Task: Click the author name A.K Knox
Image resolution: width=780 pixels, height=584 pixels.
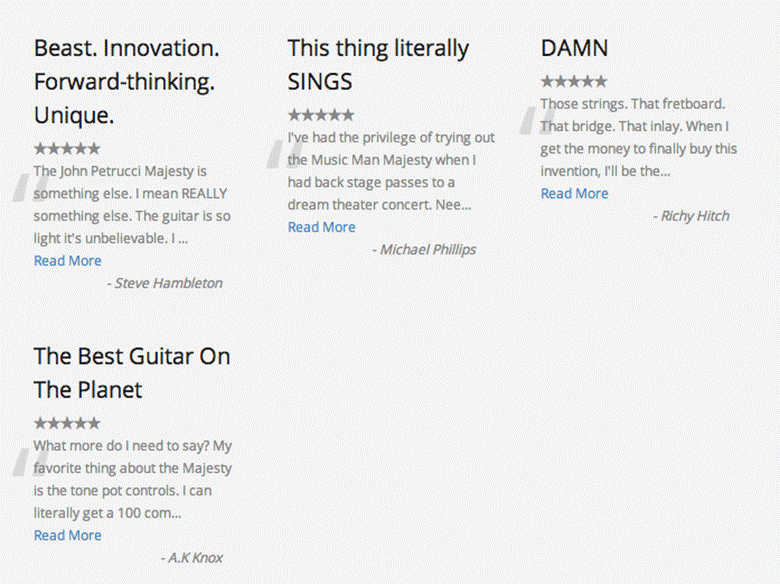Action: [x=192, y=558]
